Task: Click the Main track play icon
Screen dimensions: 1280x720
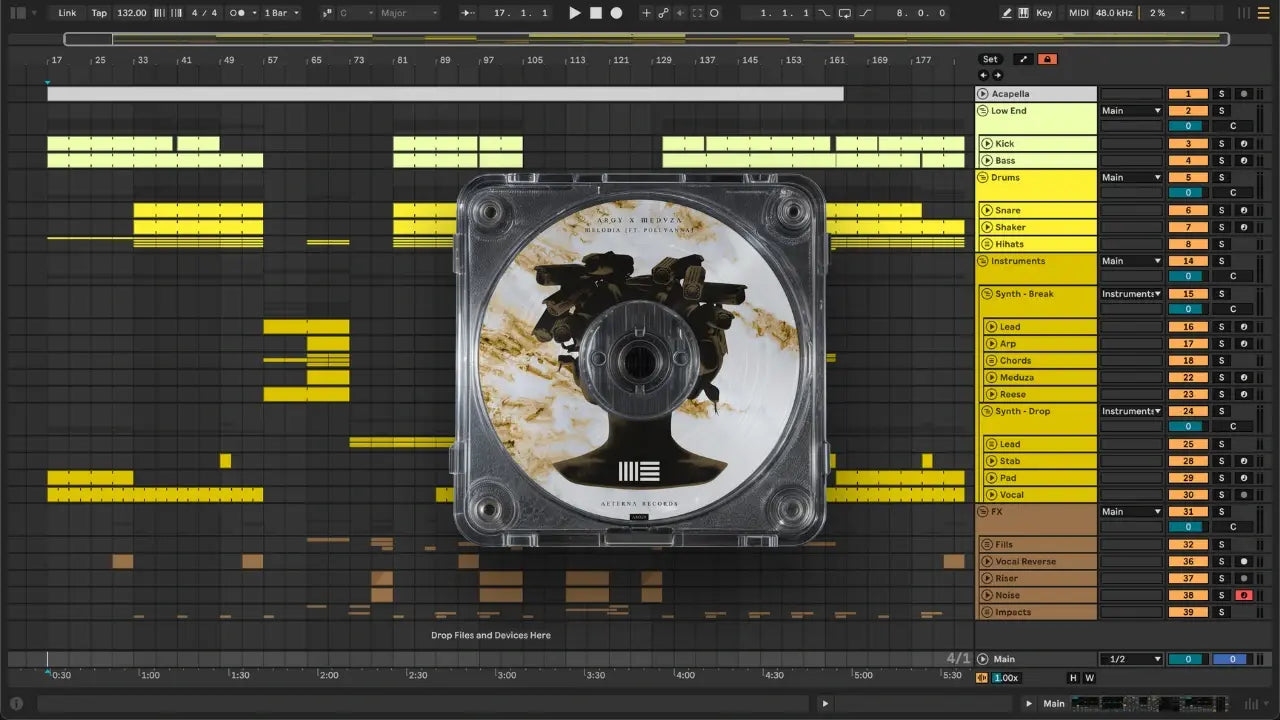Action: (983, 659)
